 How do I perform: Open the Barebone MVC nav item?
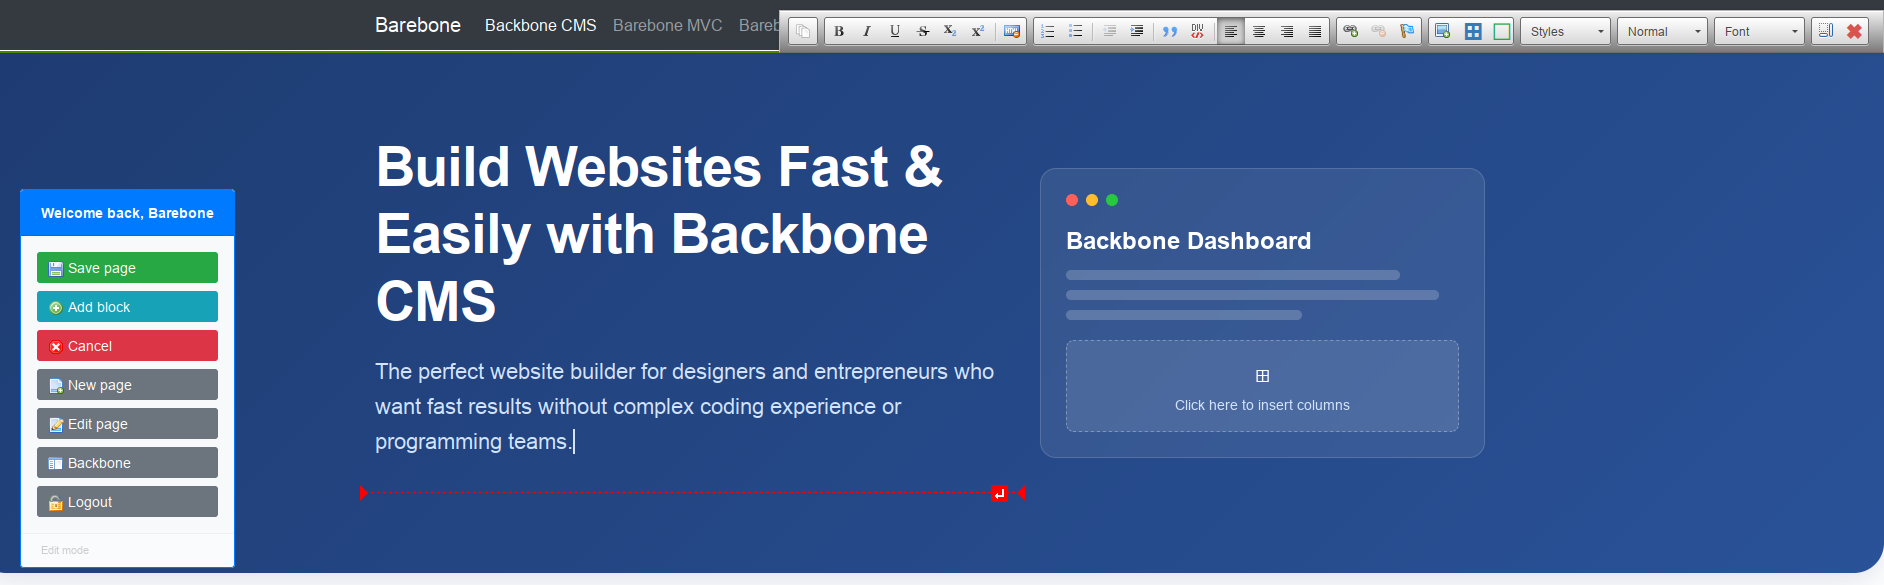(667, 25)
